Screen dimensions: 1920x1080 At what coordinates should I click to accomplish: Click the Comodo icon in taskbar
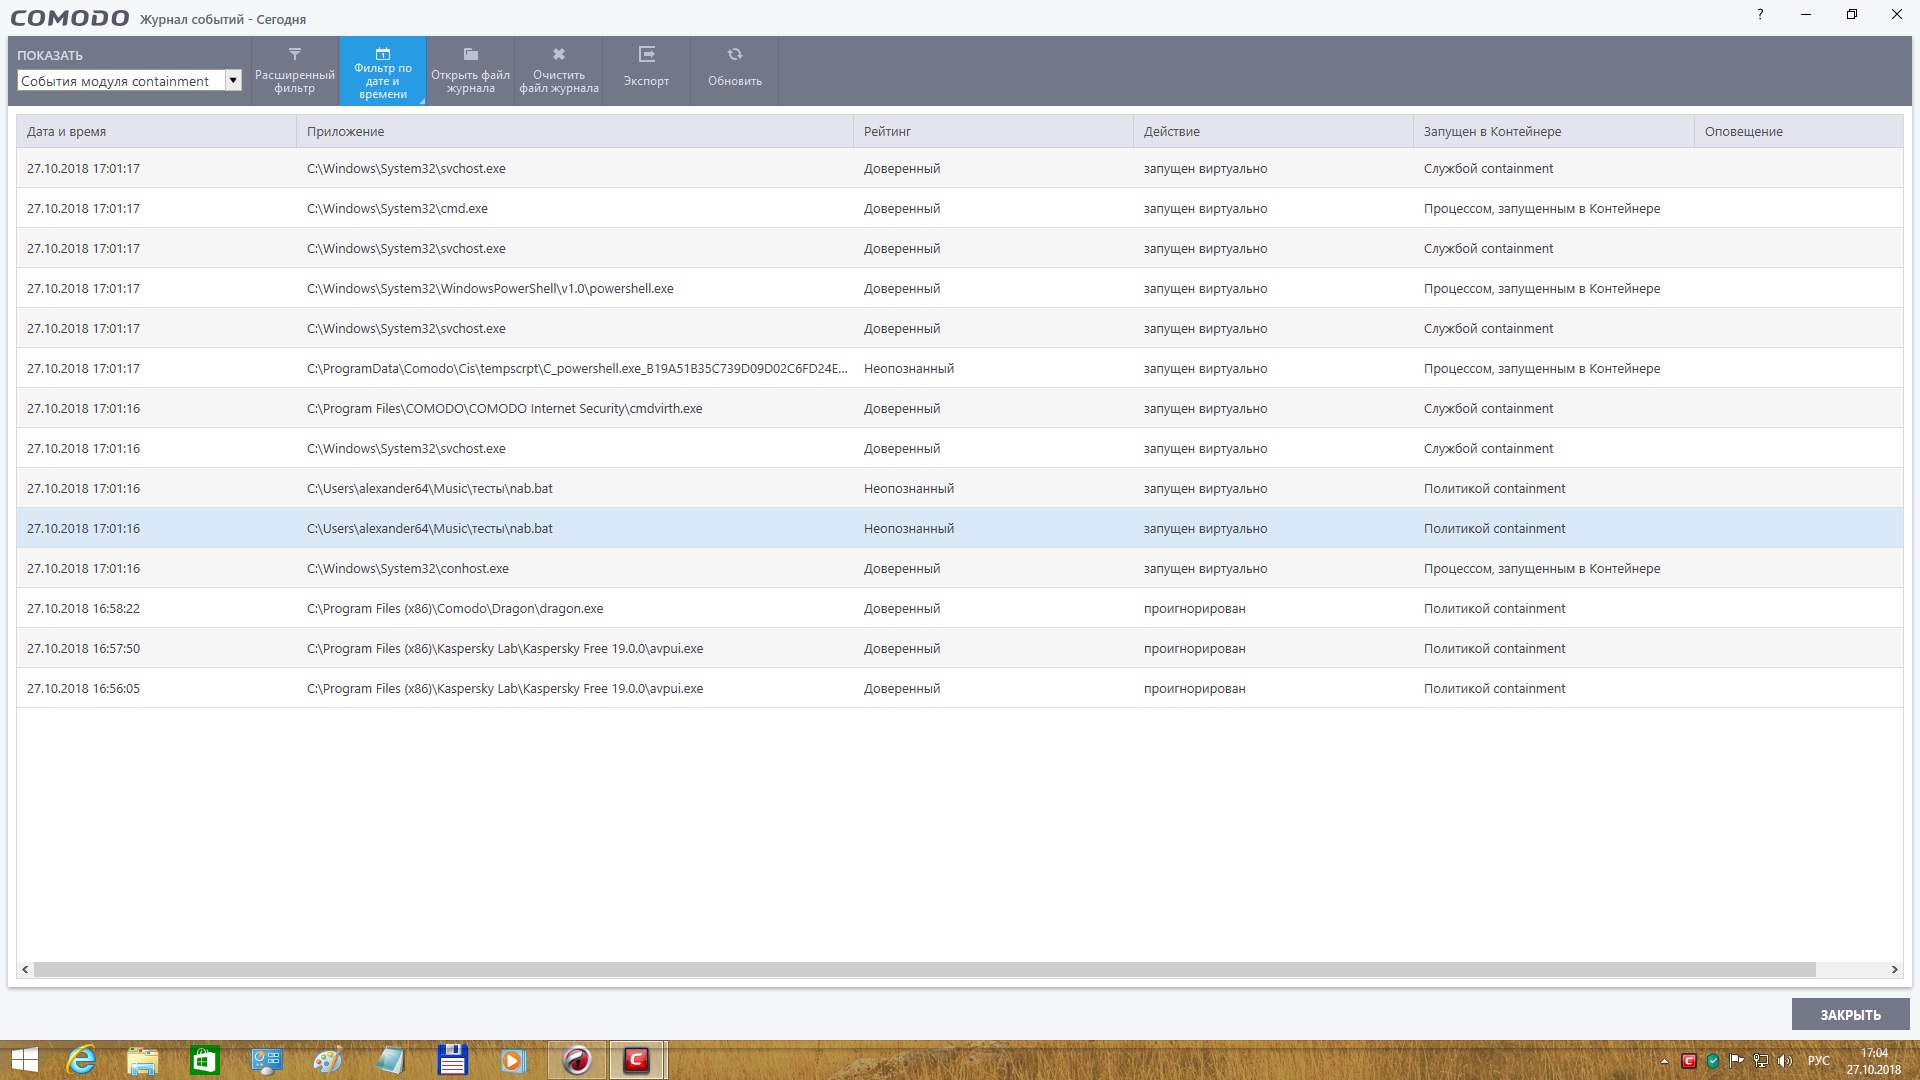click(636, 1060)
